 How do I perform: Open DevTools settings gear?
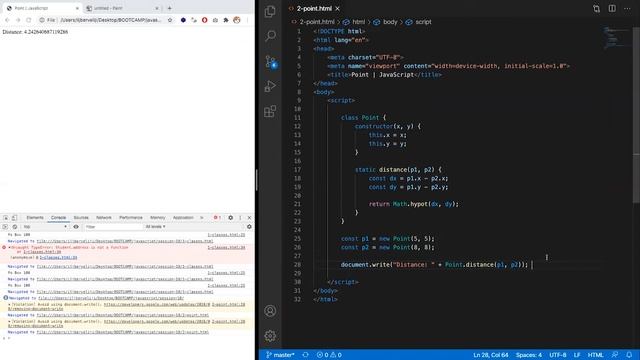tap(231, 218)
